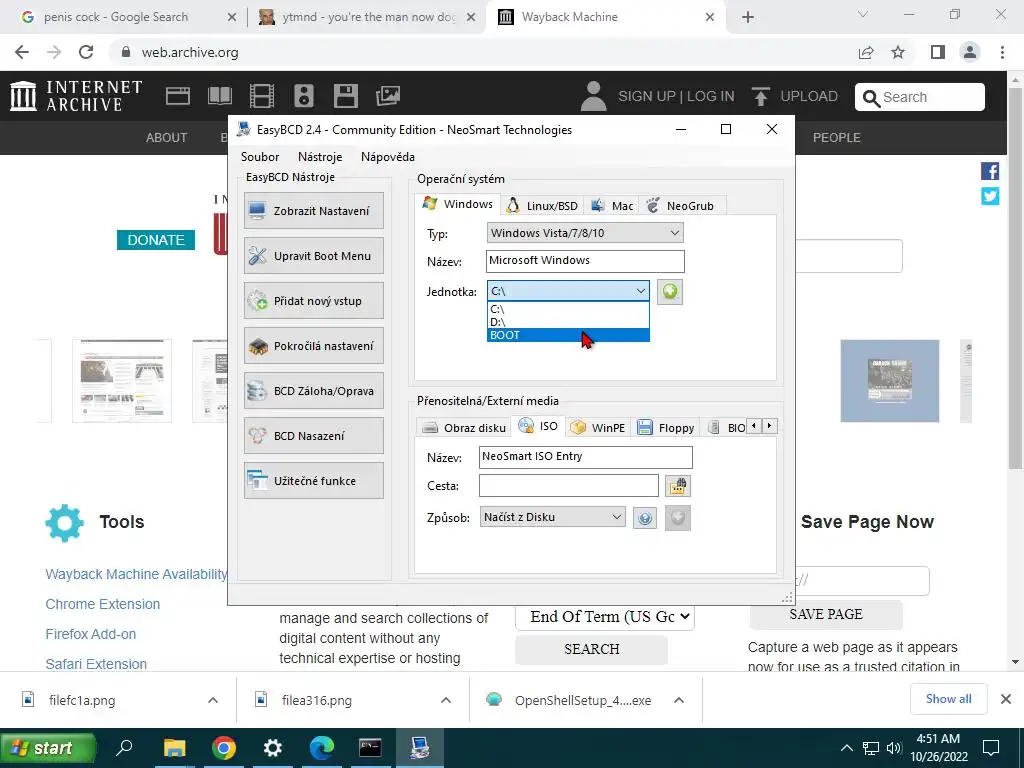The width and height of the screenshot is (1024, 768).
Task: Open Internet Archive images icon
Action: pos(388,96)
